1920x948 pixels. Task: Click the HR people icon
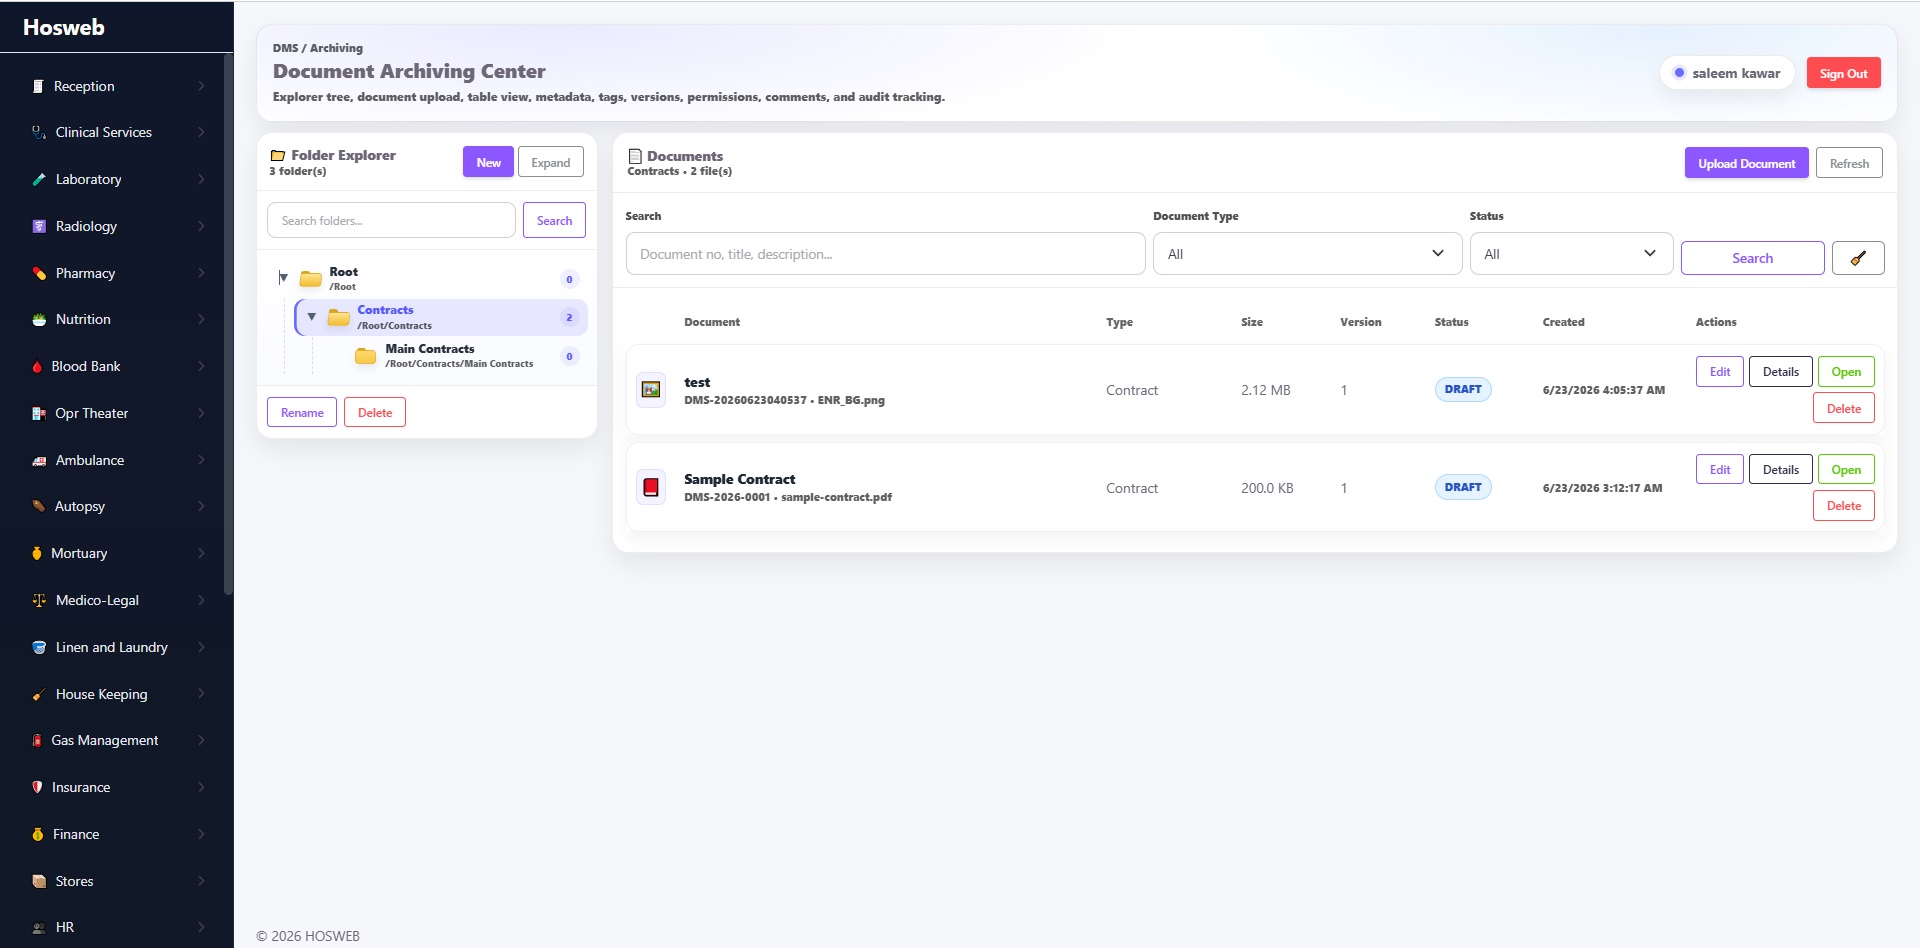pos(39,927)
